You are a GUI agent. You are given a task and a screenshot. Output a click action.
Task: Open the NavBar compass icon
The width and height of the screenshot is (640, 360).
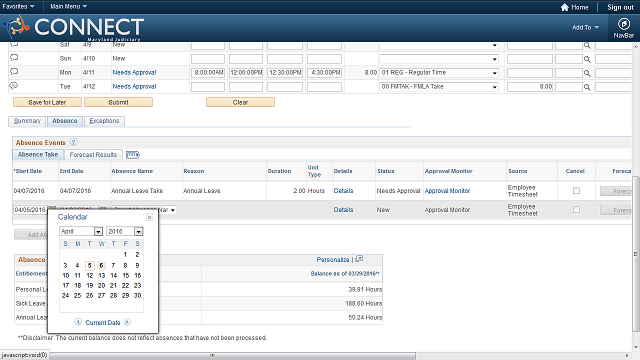pos(623,24)
